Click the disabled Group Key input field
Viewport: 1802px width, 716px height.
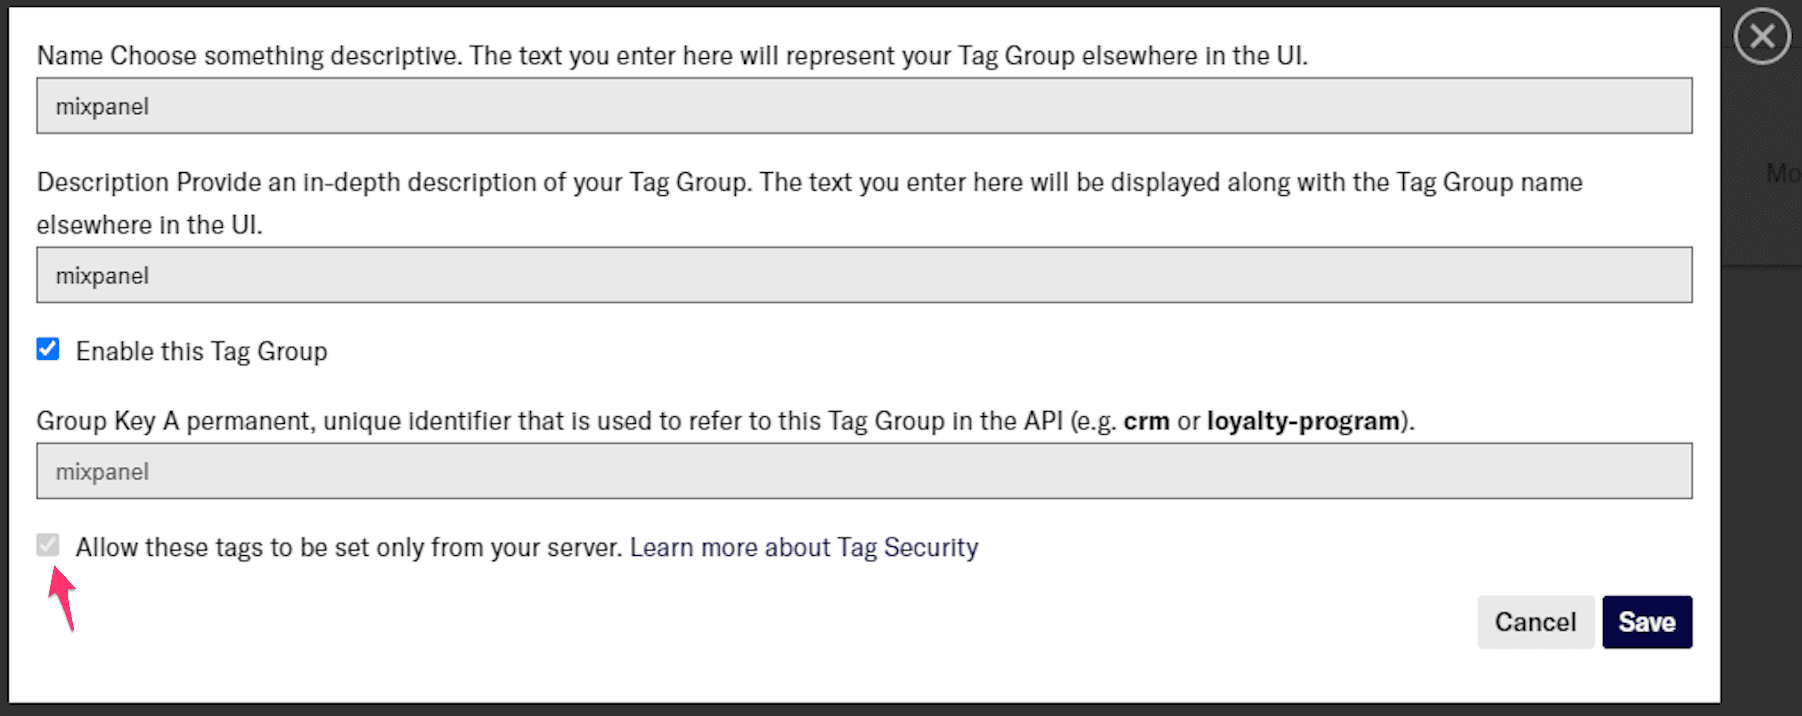point(864,471)
